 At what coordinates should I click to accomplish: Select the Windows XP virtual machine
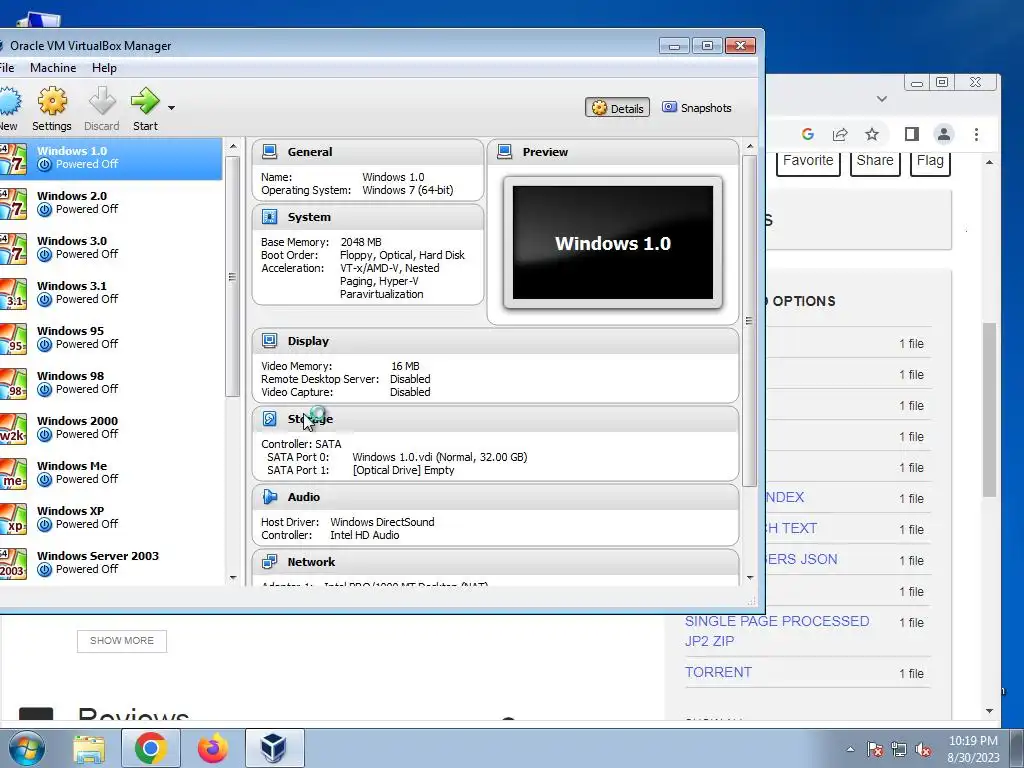(x=111, y=519)
